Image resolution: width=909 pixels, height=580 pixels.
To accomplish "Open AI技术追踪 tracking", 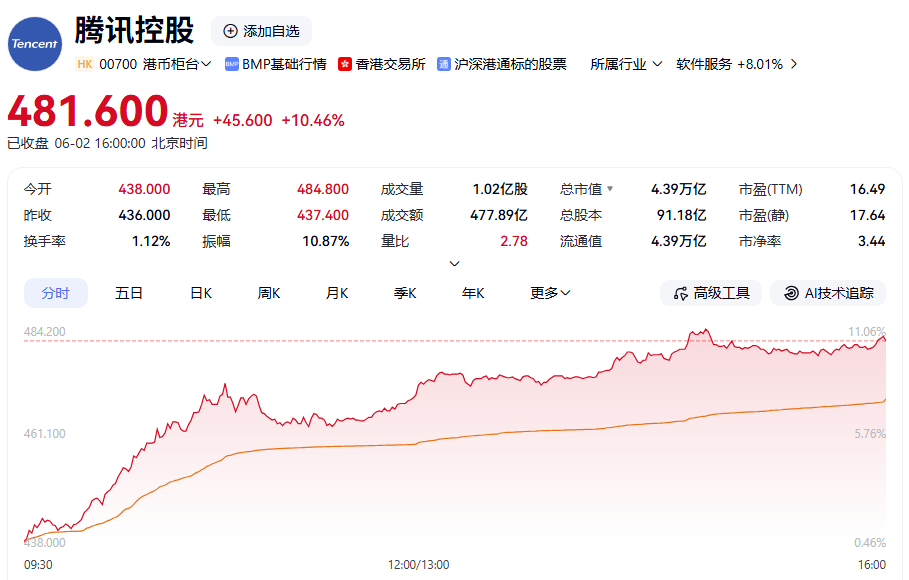I will point(828,293).
